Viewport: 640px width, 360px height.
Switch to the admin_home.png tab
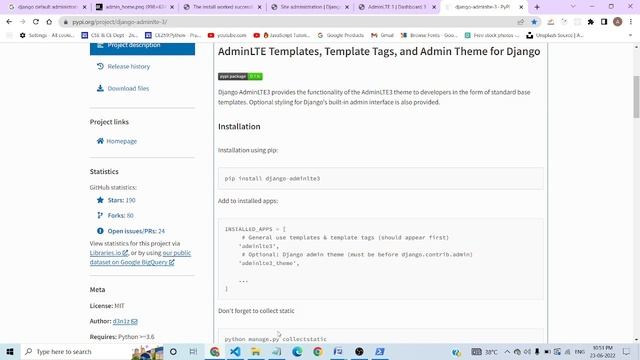click(x=135, y=7)
